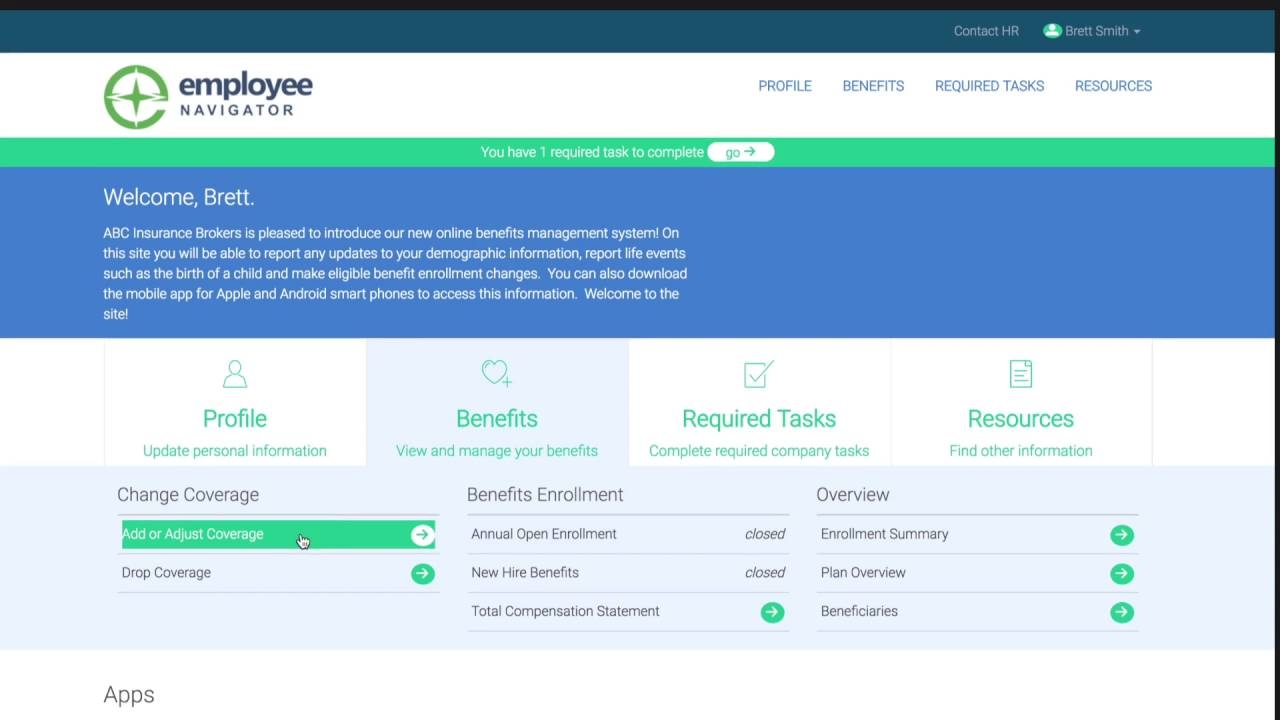Select the Benefits heart icon

coord(496,373)
